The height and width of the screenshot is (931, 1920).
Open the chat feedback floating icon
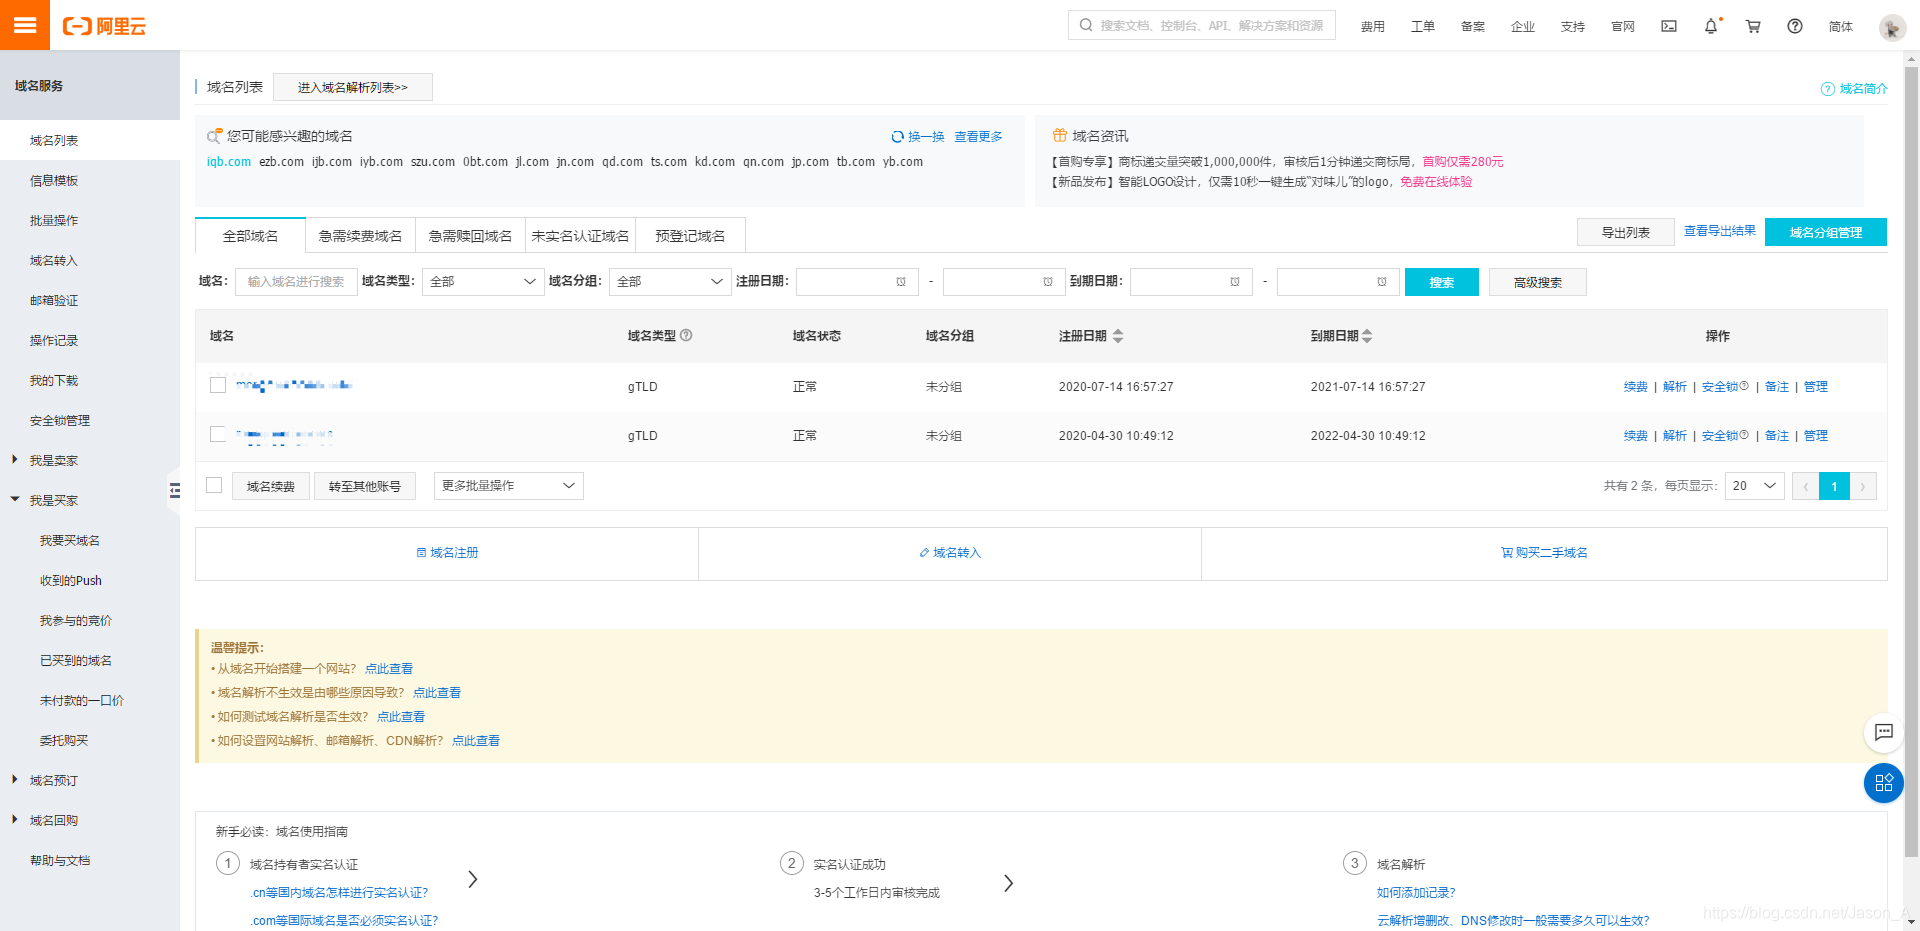pyautogui.click(x=1884, y=732)
